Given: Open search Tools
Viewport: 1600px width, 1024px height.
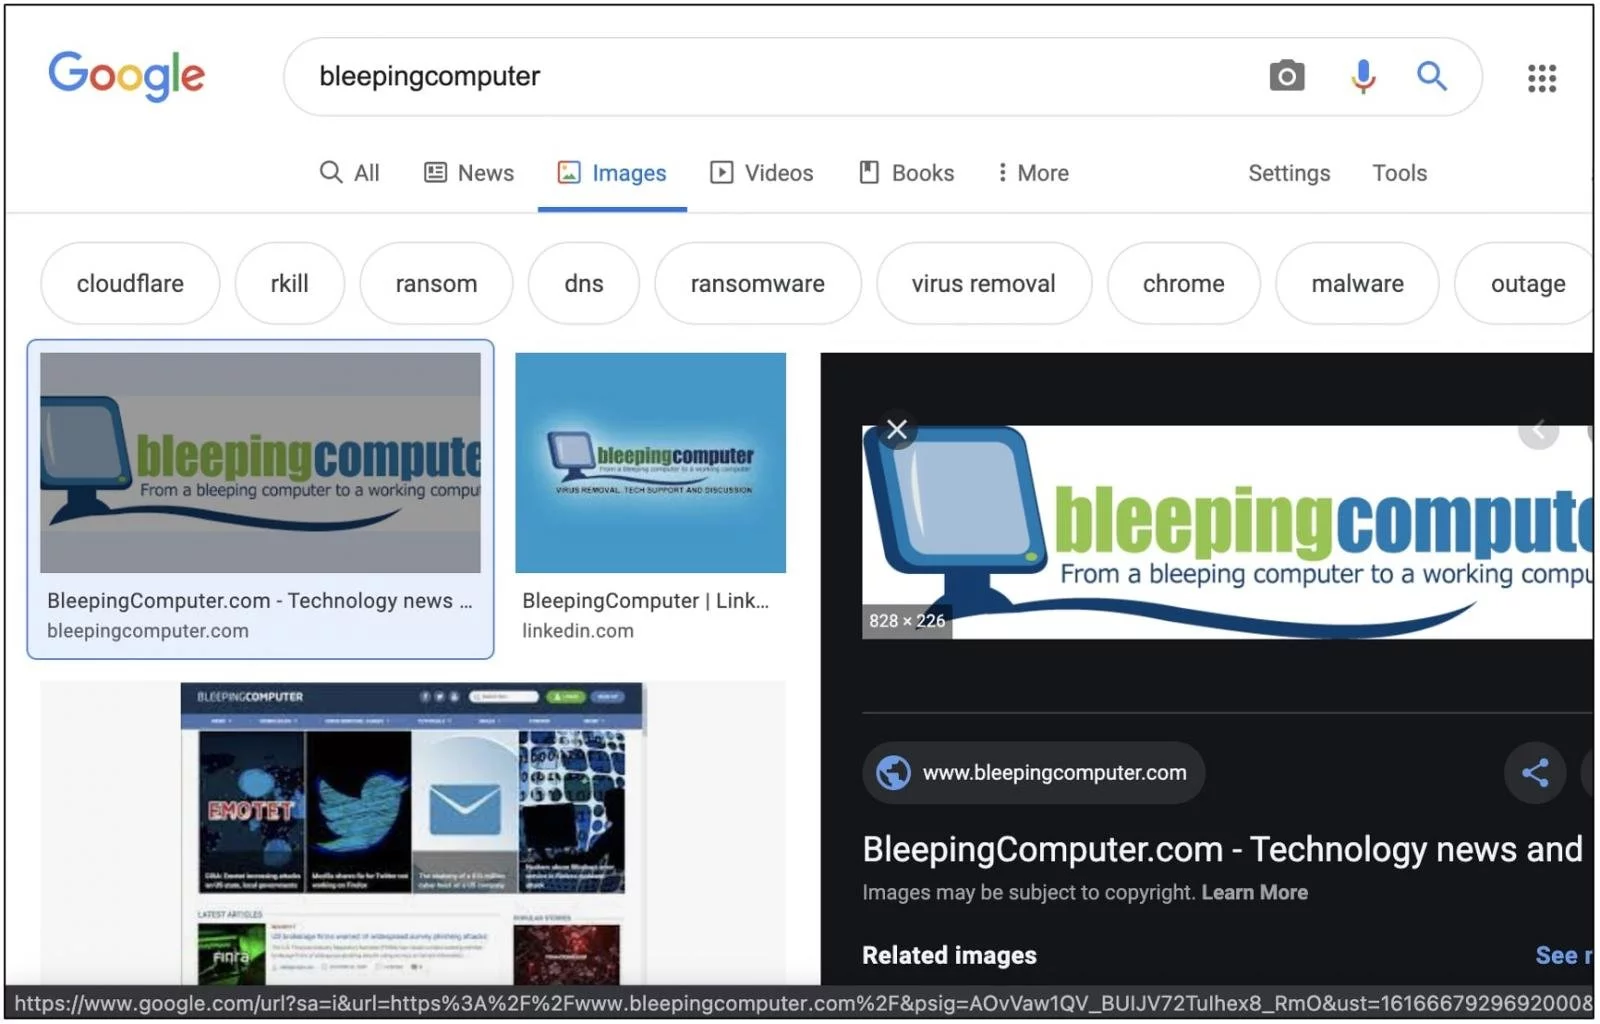Looking at the screenshot, I should click(1399, 173).
